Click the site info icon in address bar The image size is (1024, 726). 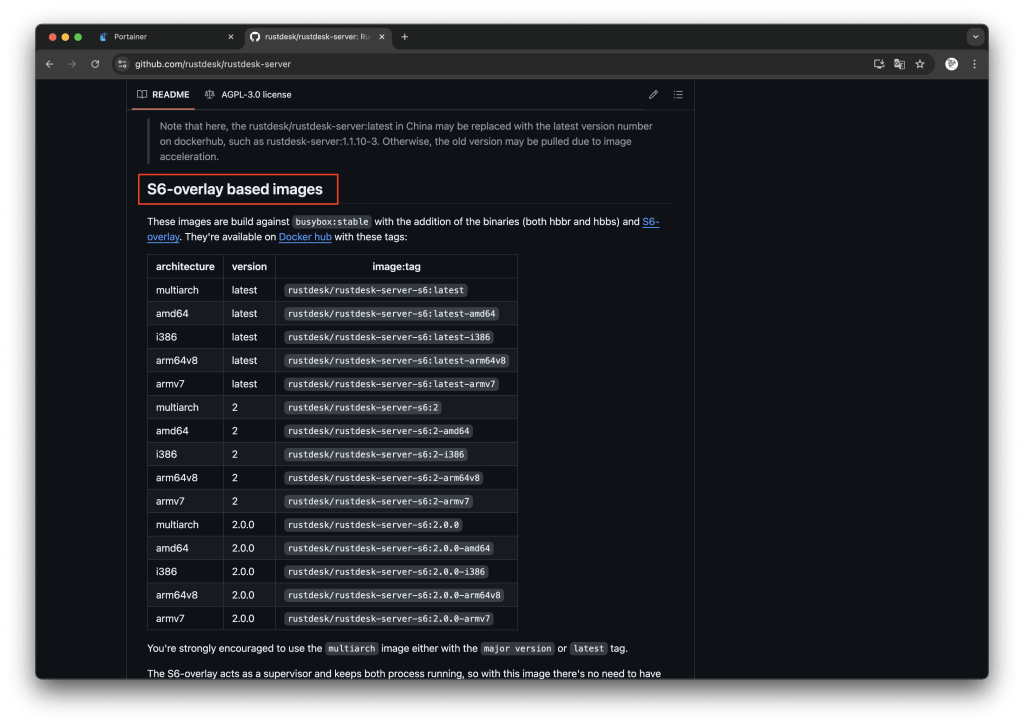coord(122,64)
